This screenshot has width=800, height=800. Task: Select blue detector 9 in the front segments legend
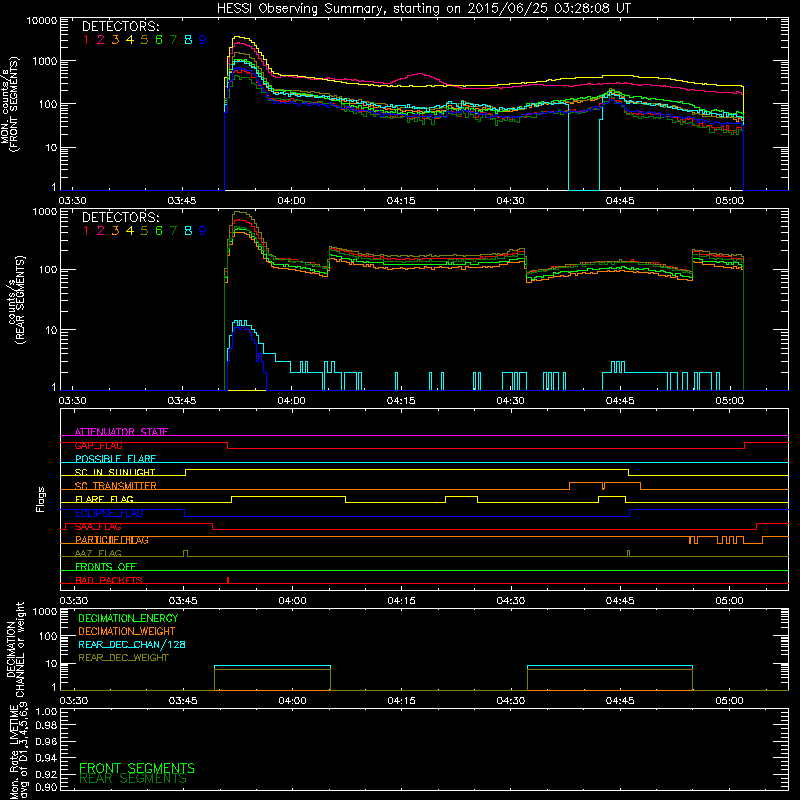point(203,39)
